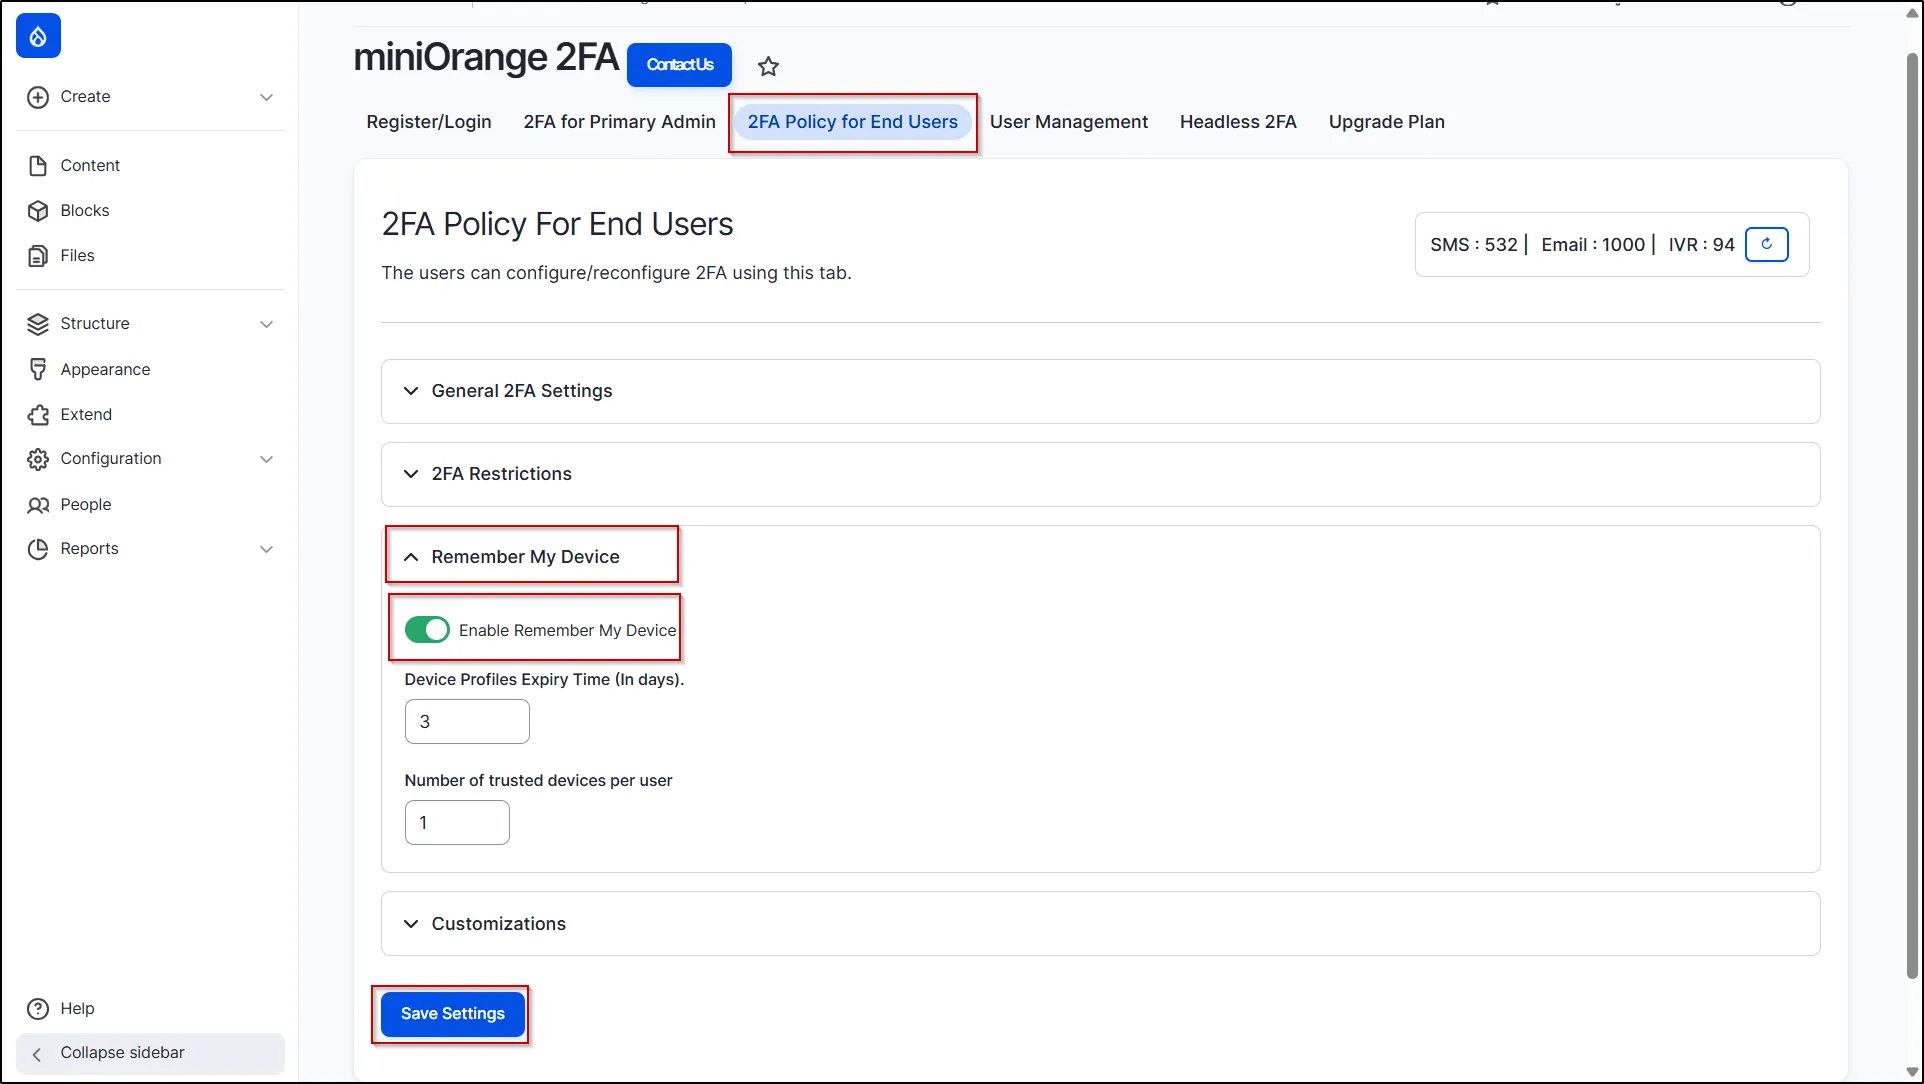Click the '2FA Policy For End Users' heading
Image resolution: width=1924 pixels, height=1084 pixels.
coord(557,224)
